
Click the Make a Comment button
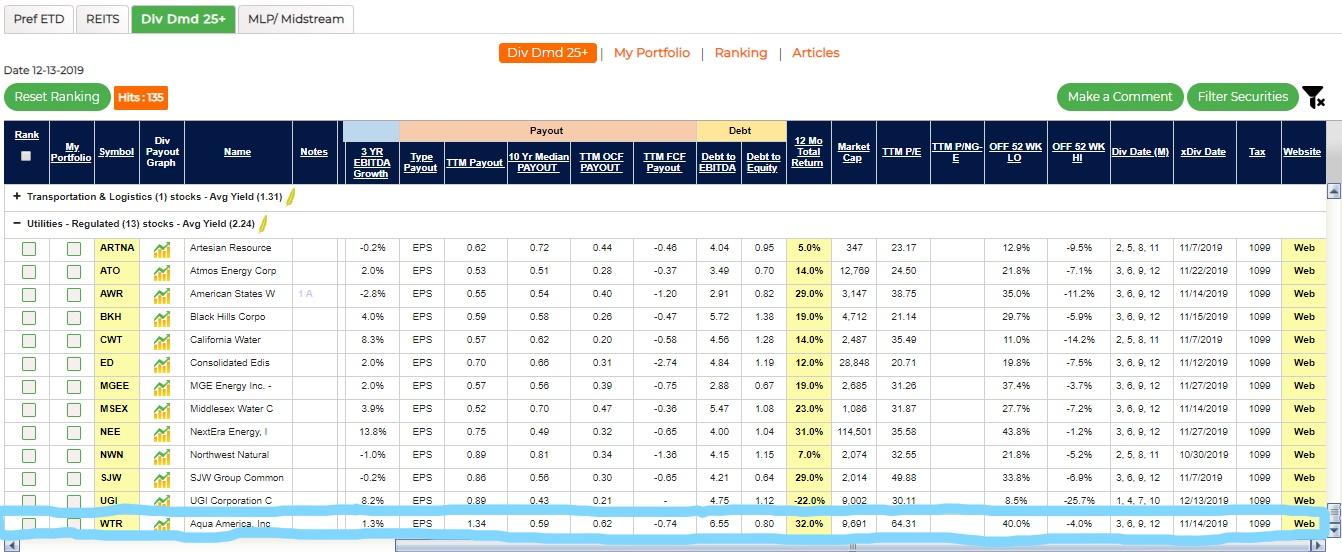pos(1120,97)
